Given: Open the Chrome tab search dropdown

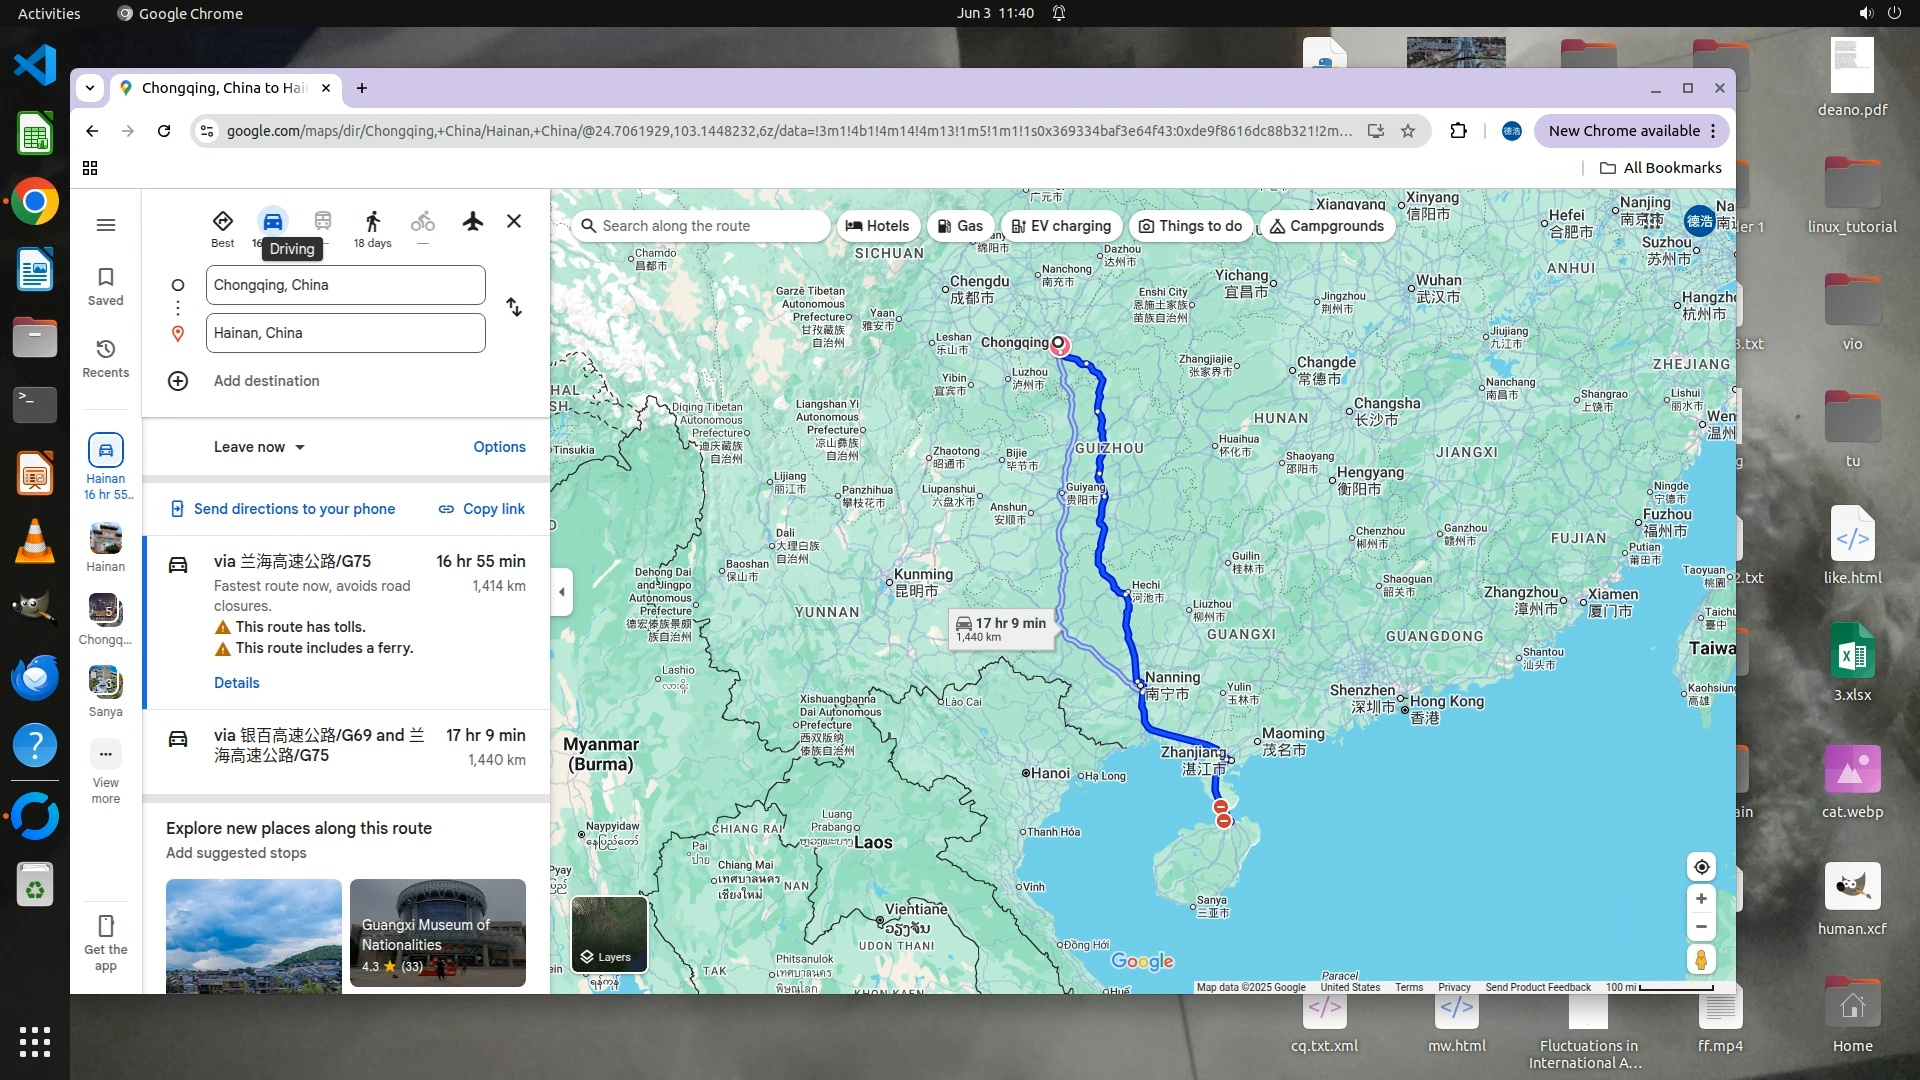Looking at the screenshot, I should tap(90, 88).
